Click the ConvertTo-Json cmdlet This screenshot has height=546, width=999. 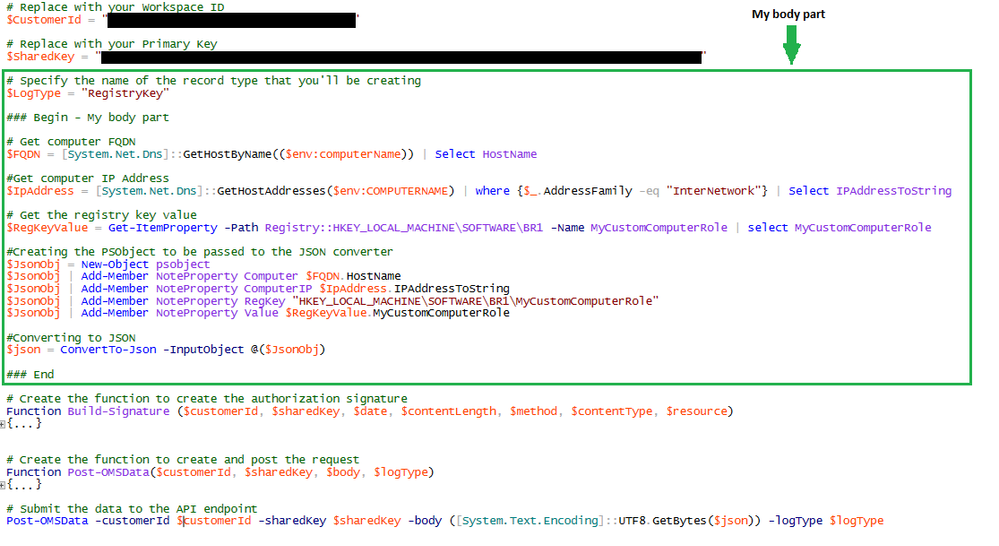tap(108, 350)
